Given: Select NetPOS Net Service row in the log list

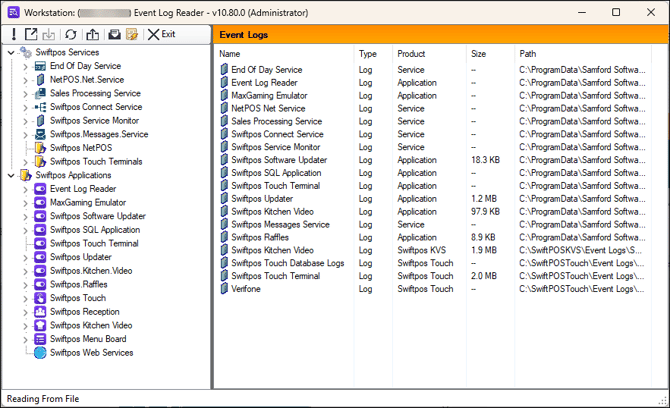Looking at the screenshot, I should coord(434,109).
